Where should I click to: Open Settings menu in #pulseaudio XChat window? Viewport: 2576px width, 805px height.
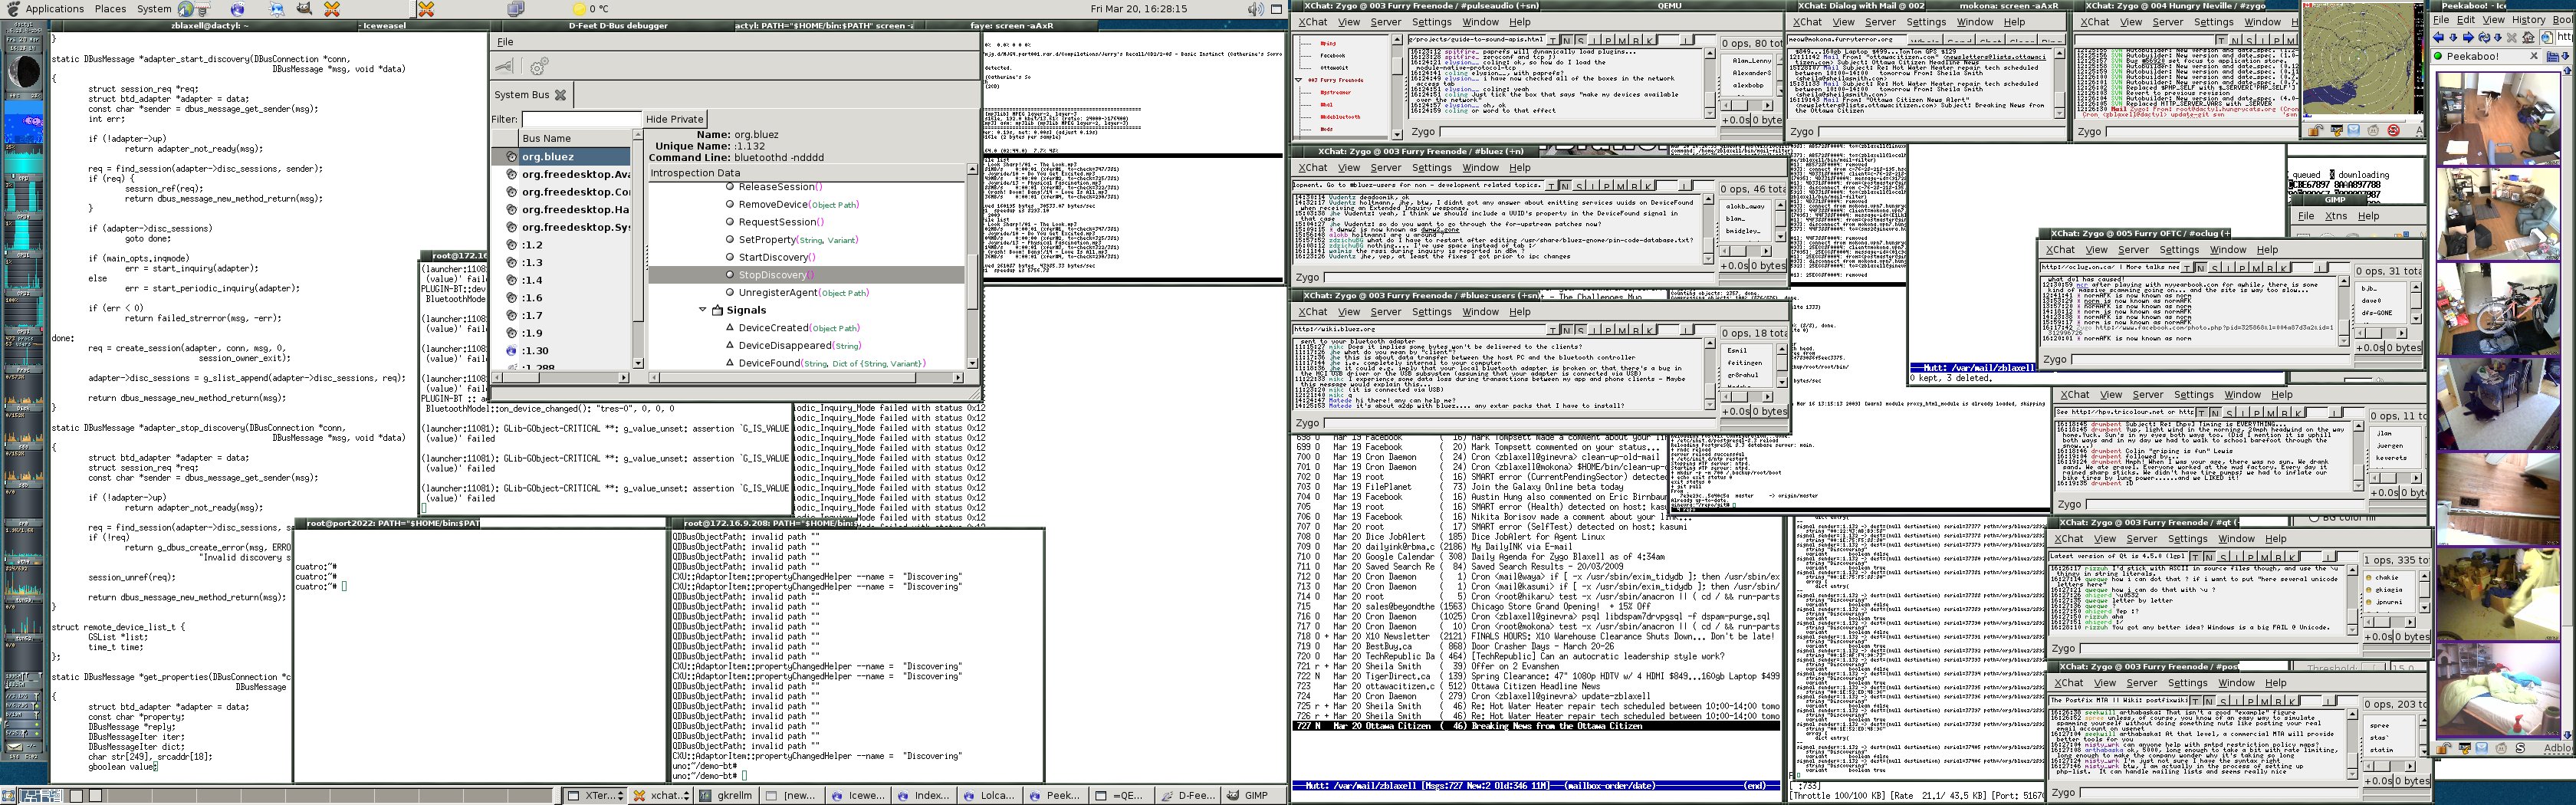pos(1431,22)
